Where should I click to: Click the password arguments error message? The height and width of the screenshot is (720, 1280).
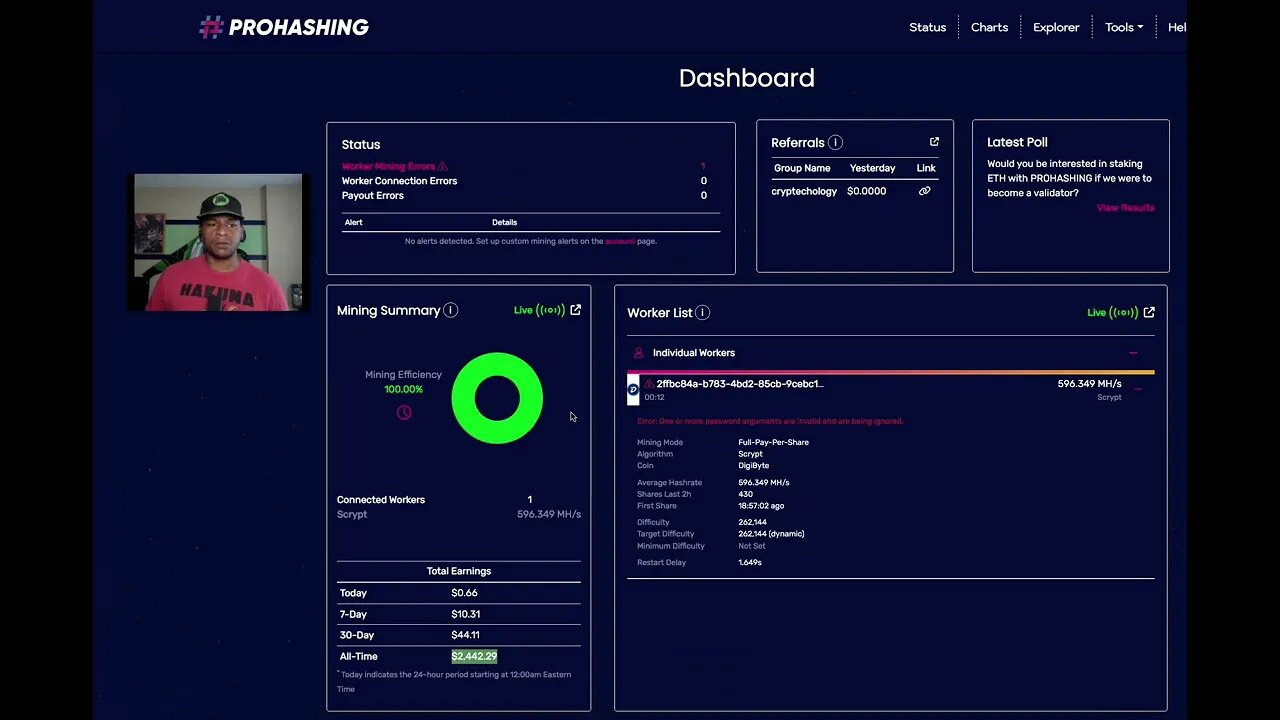(x=770, y=421)
